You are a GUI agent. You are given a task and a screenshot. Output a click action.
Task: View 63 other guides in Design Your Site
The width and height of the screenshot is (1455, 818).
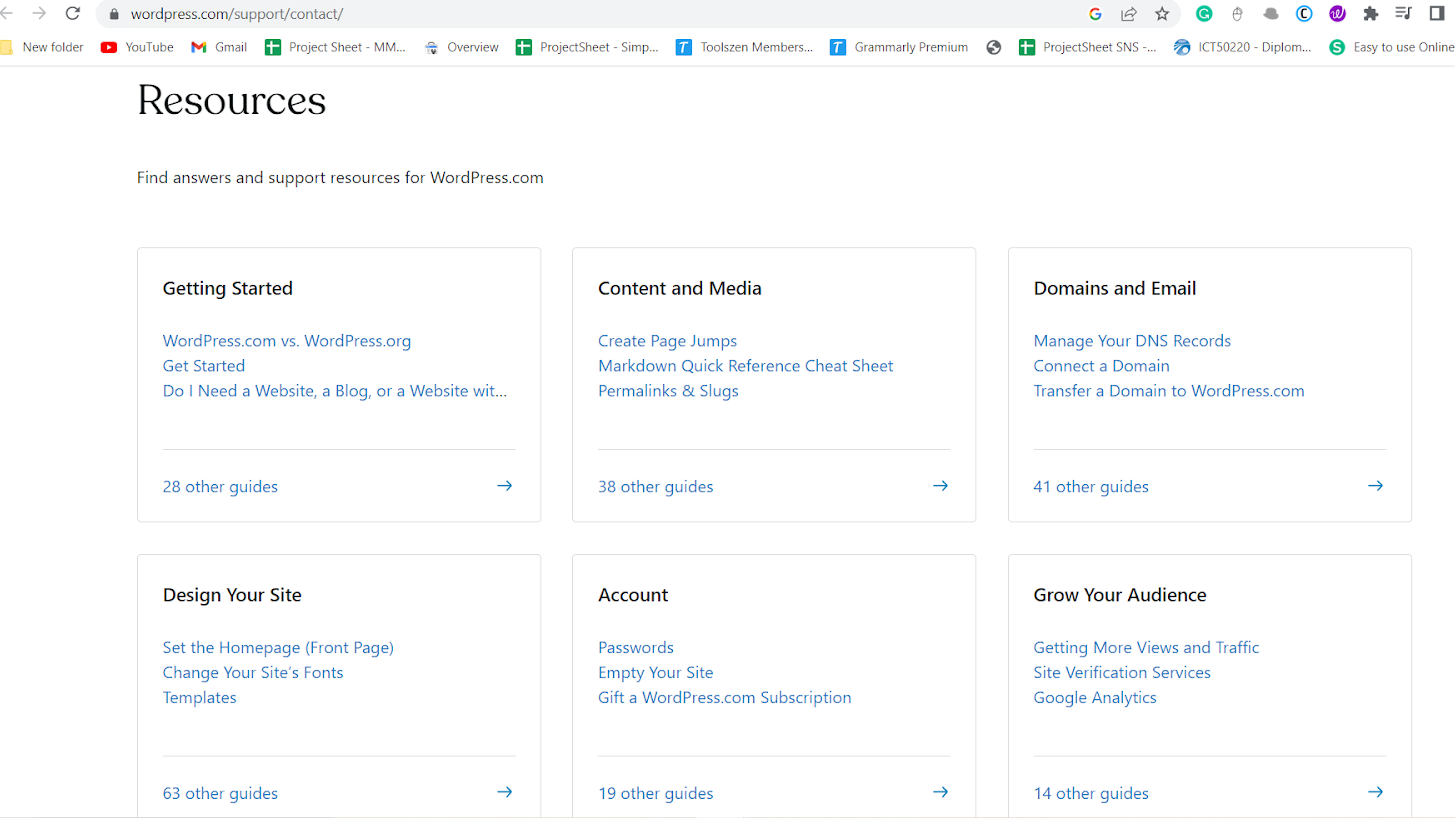tap(220, 794)
